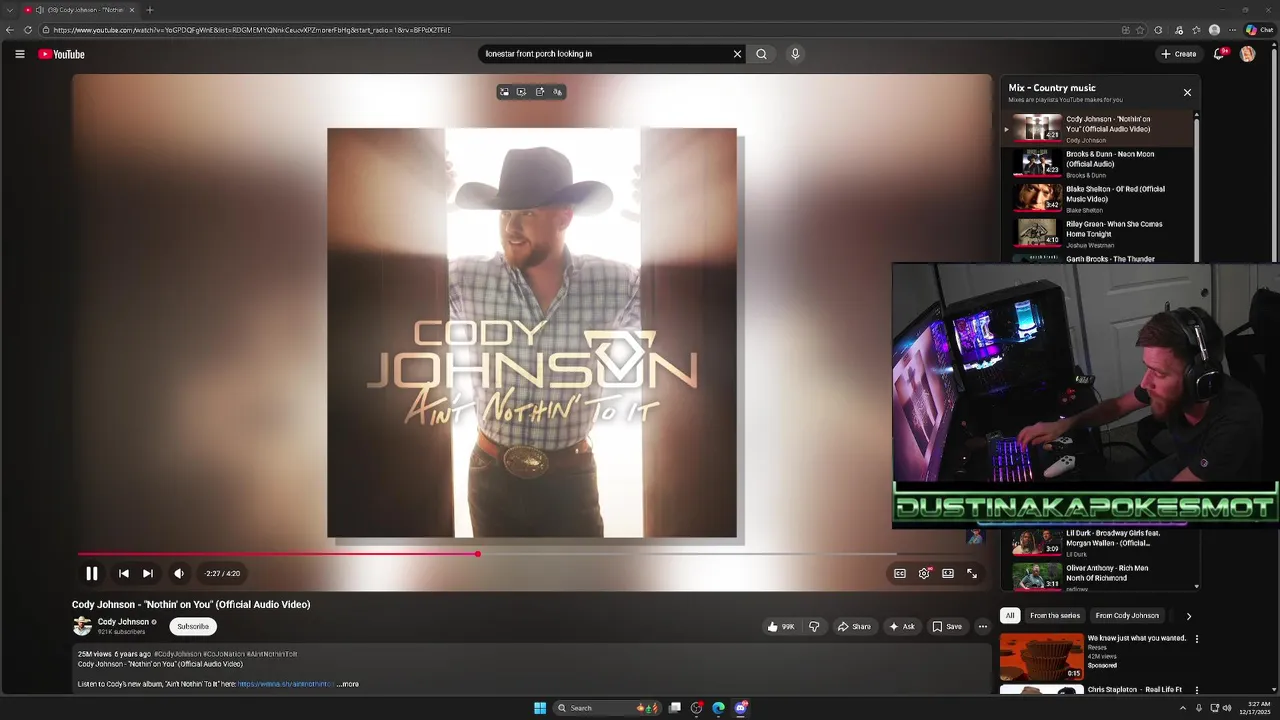Screen dimensions: 1280x720
Task: Open the Share dialog
Action: [854, 626]
